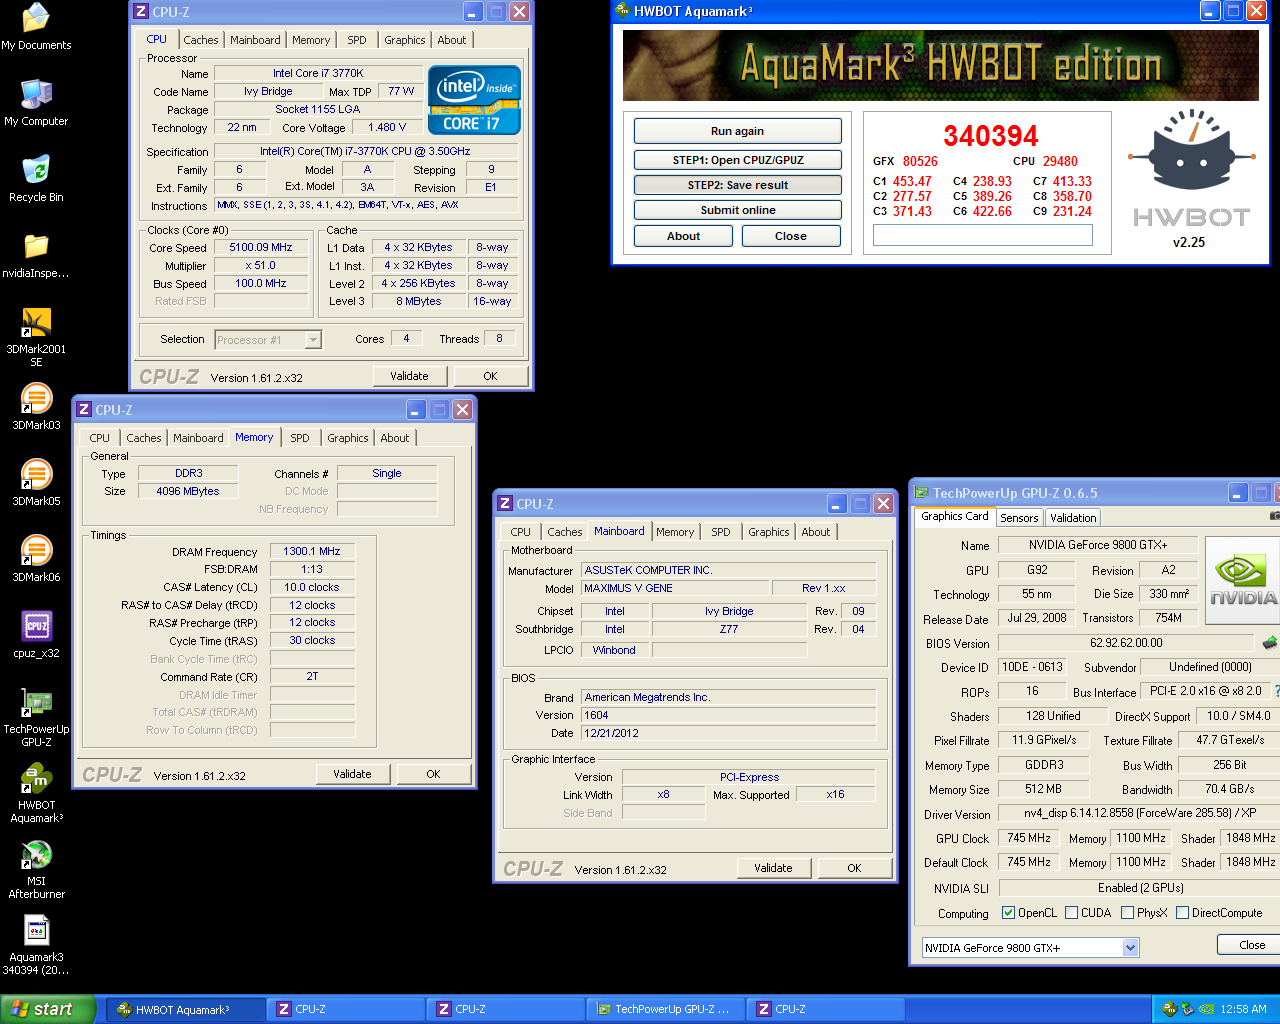
Task: Open TechPowerUp GPU-Z desktop shortcut
Action: click(36, 717)
